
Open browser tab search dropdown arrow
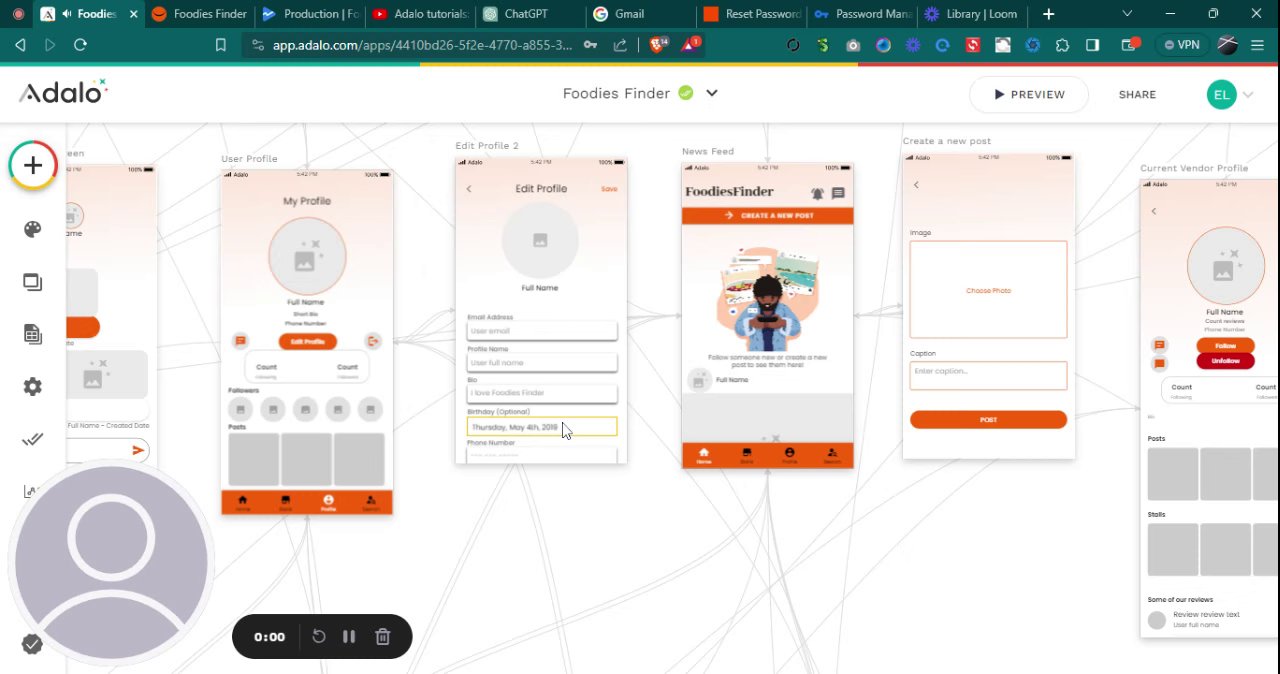coord(1128,14)
